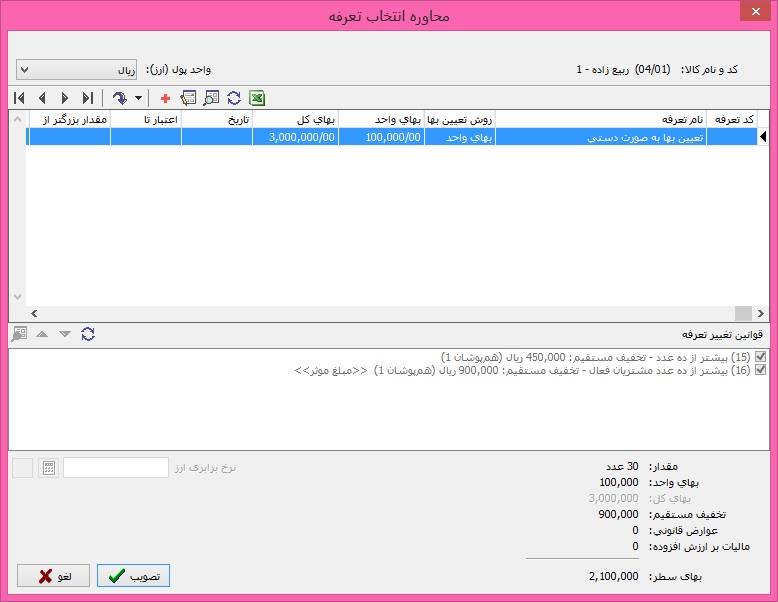Uncheck rule (15) direct discount 450,000
Screen dimensions: 778x602
pyautogui.click(x=761, y=357)
